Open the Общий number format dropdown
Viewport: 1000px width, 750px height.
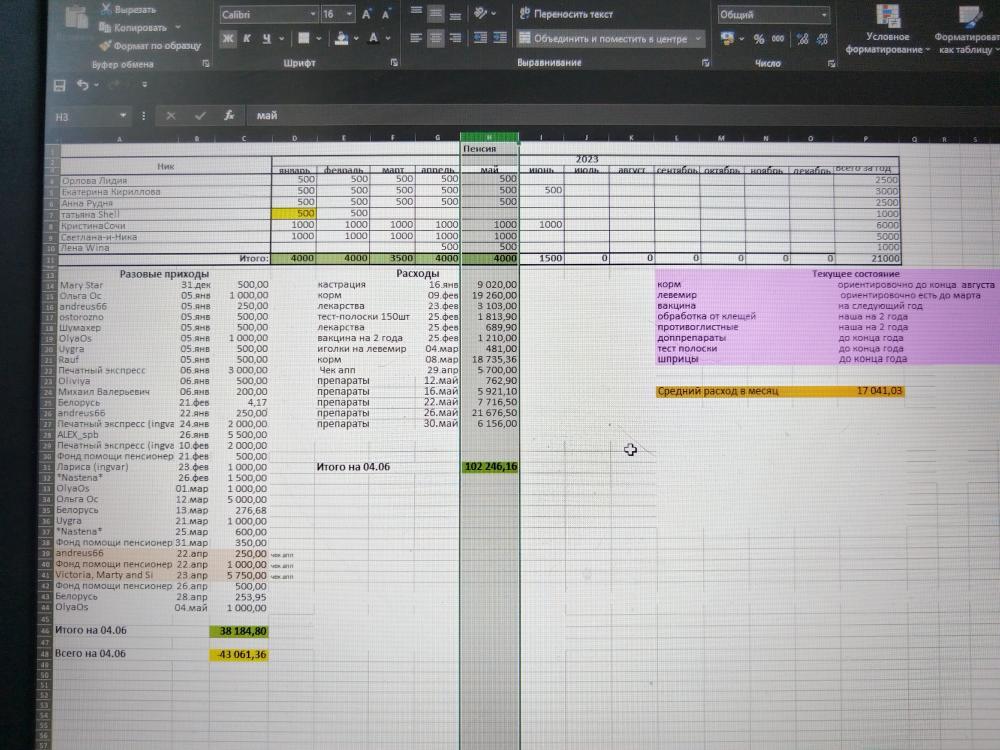[x=824, y=15]
